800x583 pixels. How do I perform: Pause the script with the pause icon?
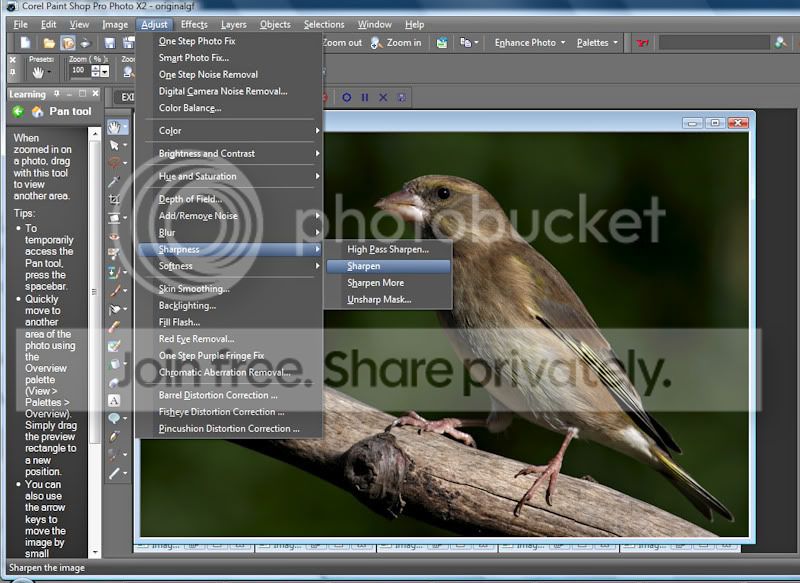pos(365,97)
